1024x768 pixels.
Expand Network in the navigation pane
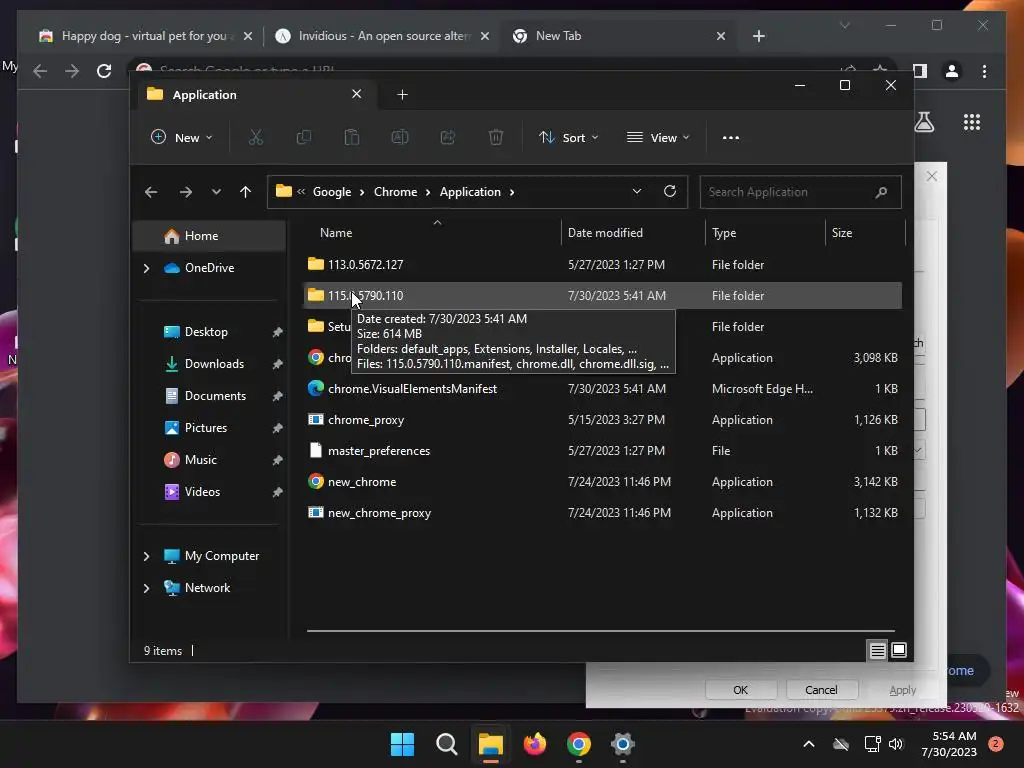146,588
